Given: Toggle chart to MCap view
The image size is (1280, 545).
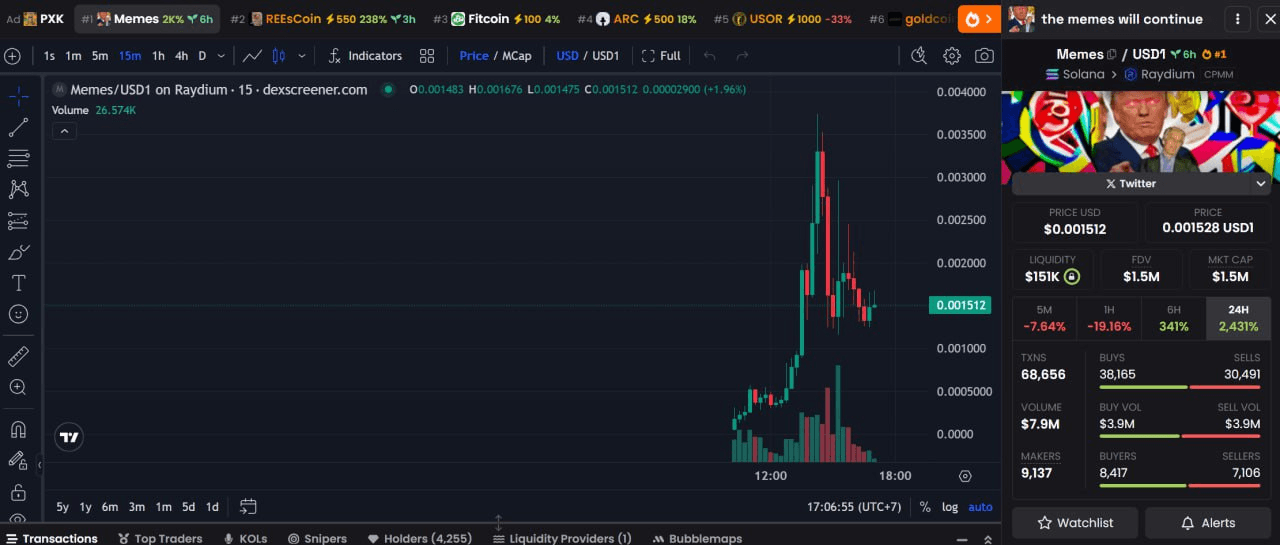Looking at the screenshot, I should pos(516,56).
